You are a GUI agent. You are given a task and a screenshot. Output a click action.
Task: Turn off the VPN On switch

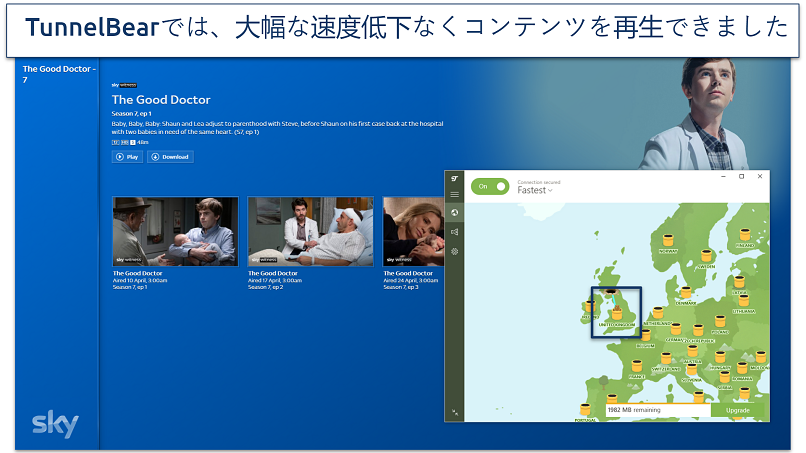[x=490, y=187]
